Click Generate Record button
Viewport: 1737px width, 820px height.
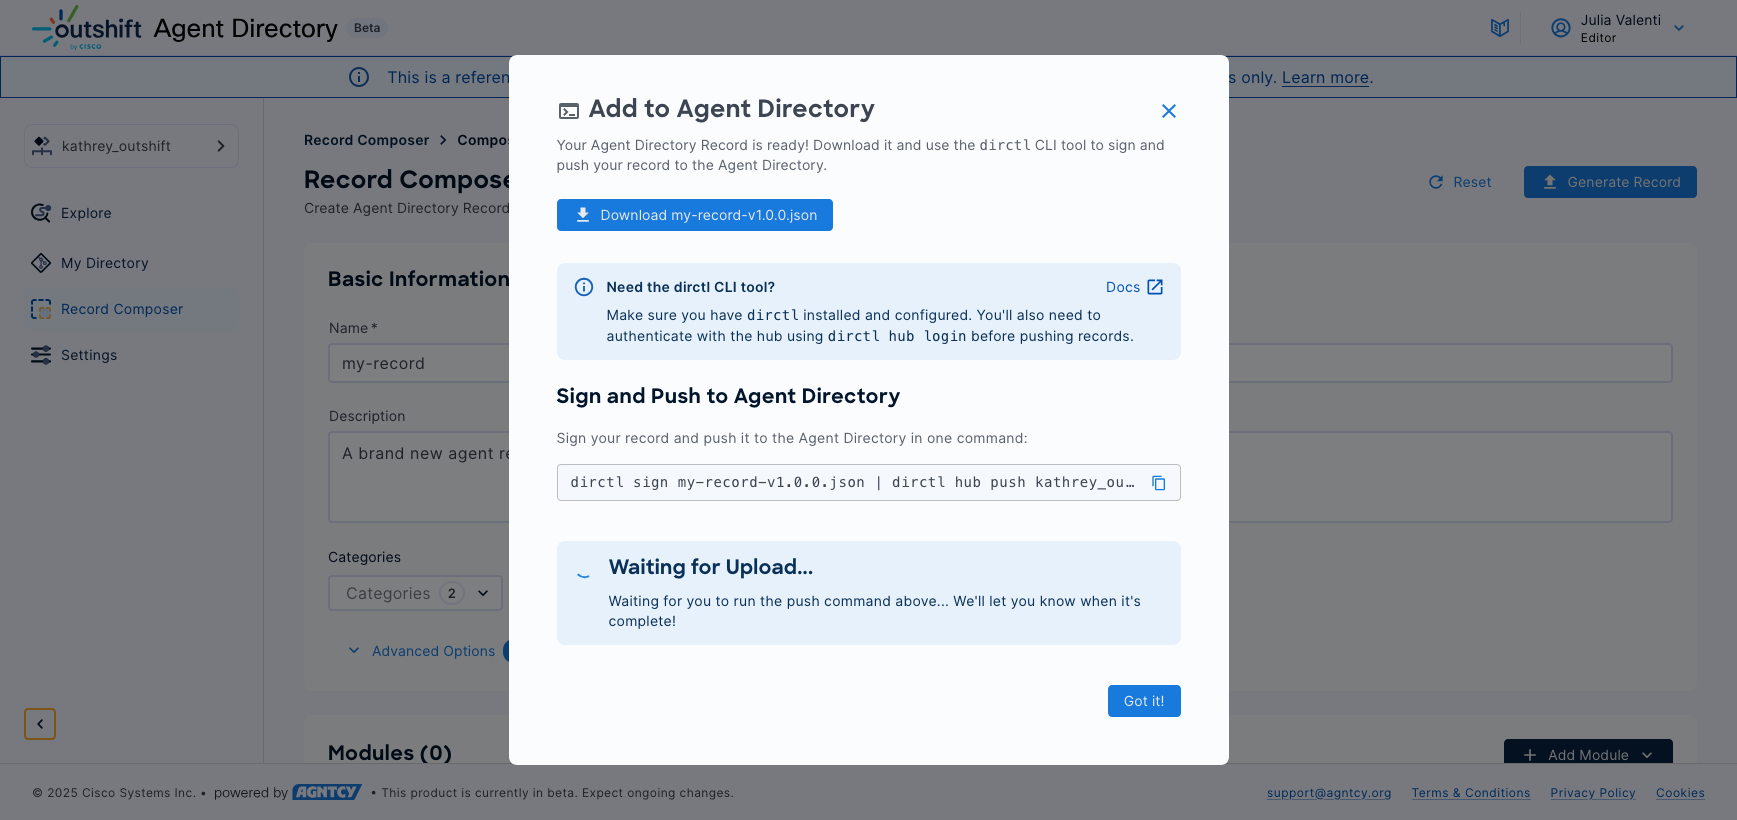[x=1609, y=182]
